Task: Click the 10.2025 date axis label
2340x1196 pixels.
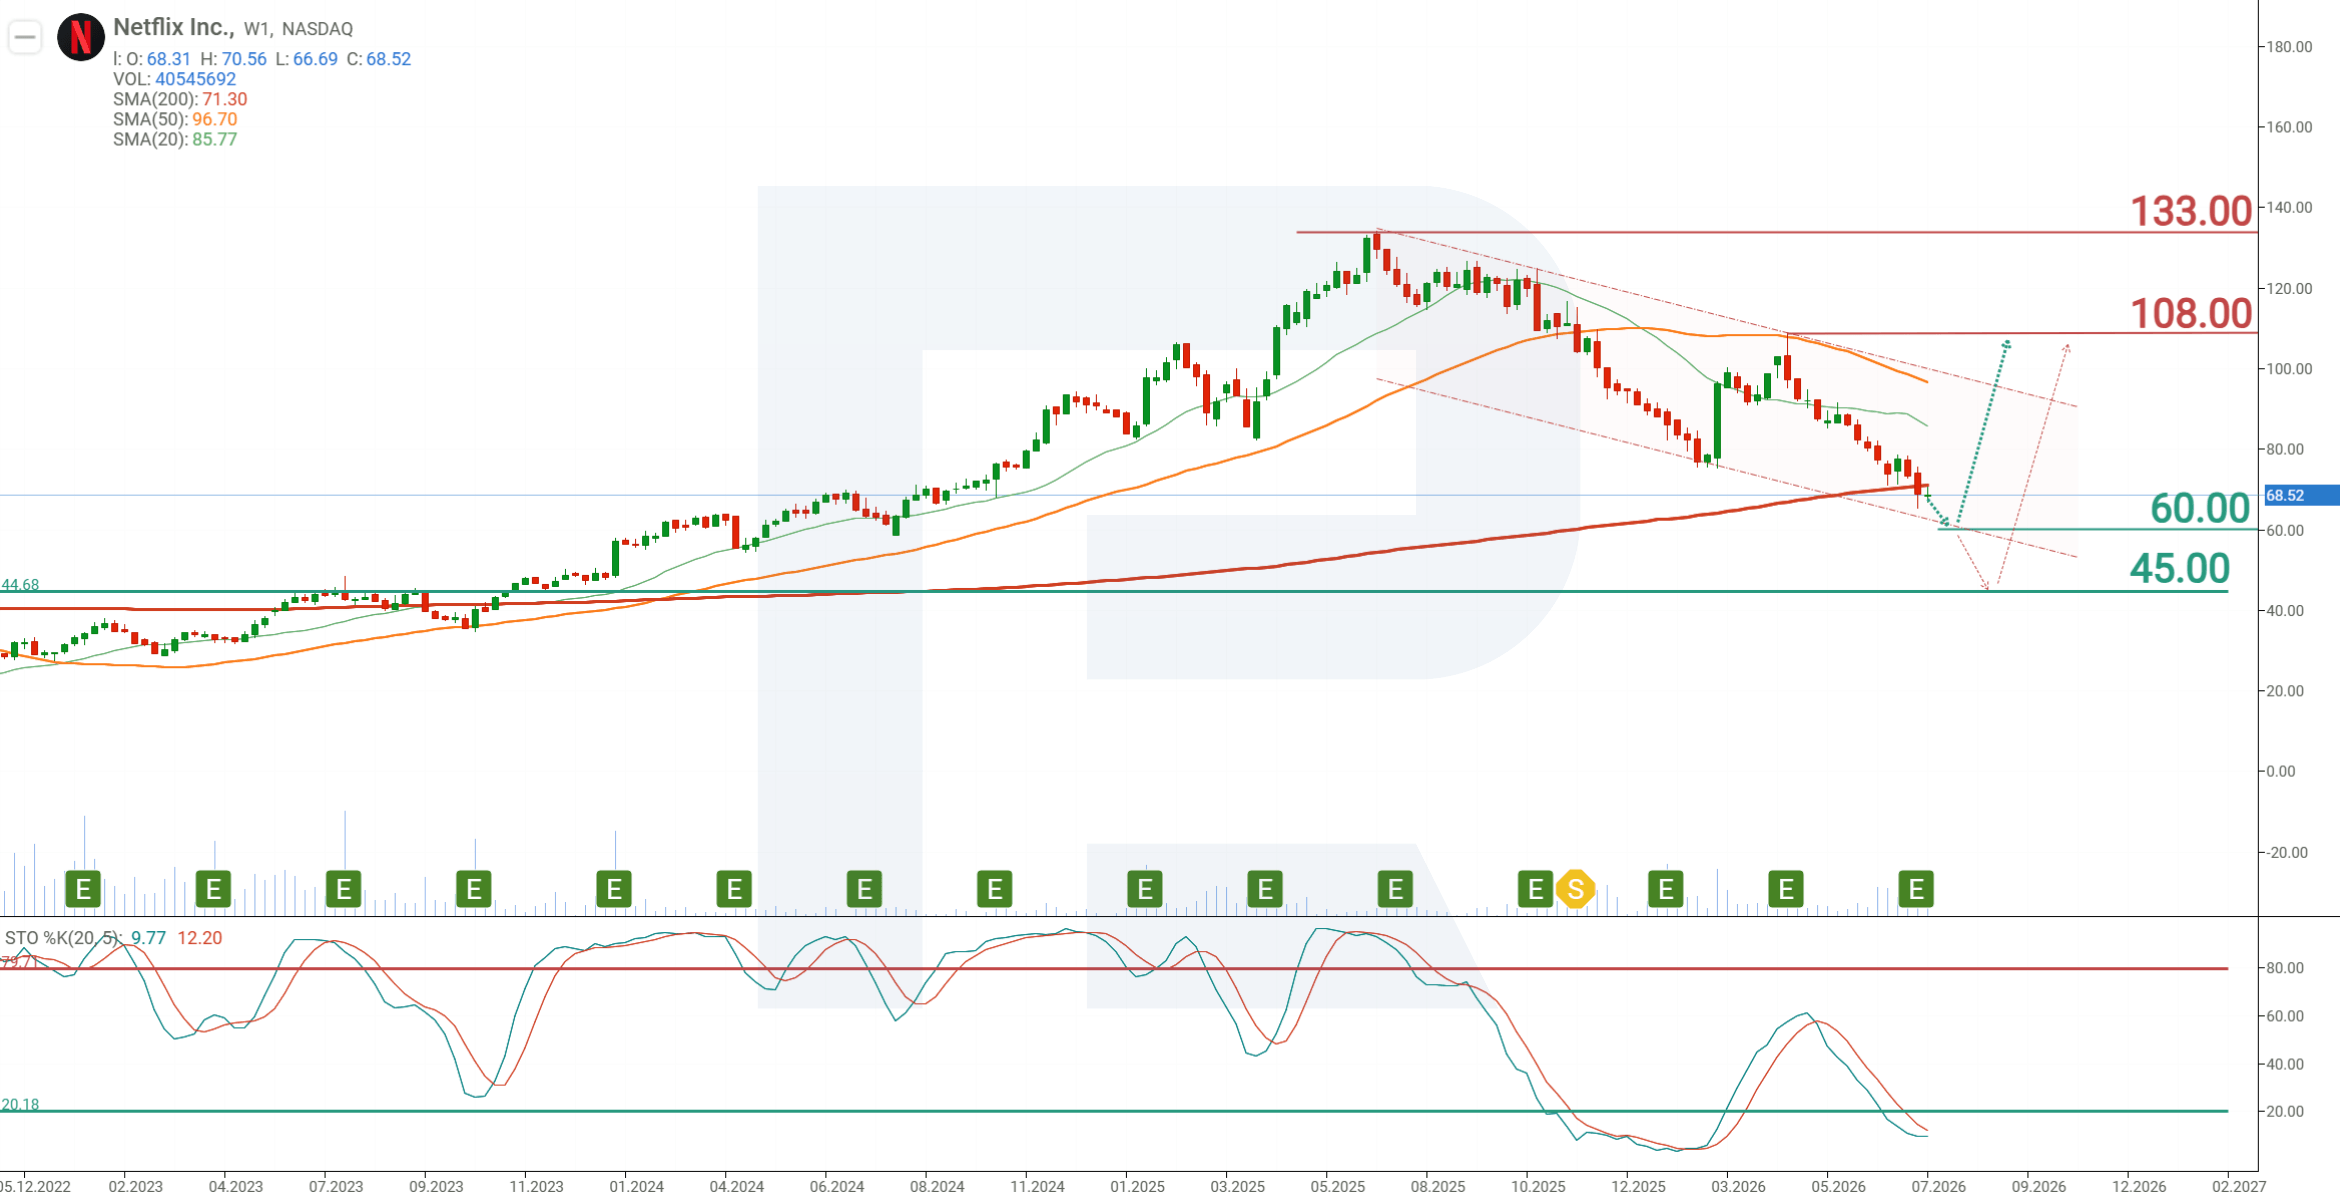Action: (x=1538, y=1186)
